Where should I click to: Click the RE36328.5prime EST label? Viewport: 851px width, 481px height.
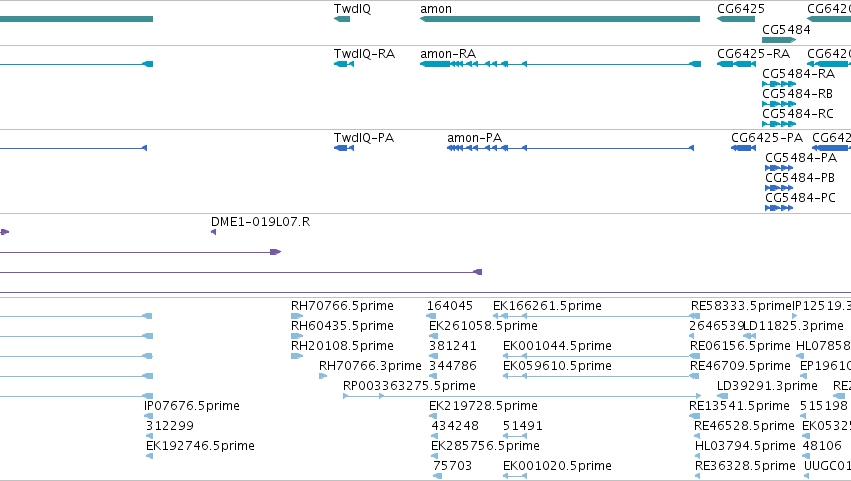[x=745, y=466]
